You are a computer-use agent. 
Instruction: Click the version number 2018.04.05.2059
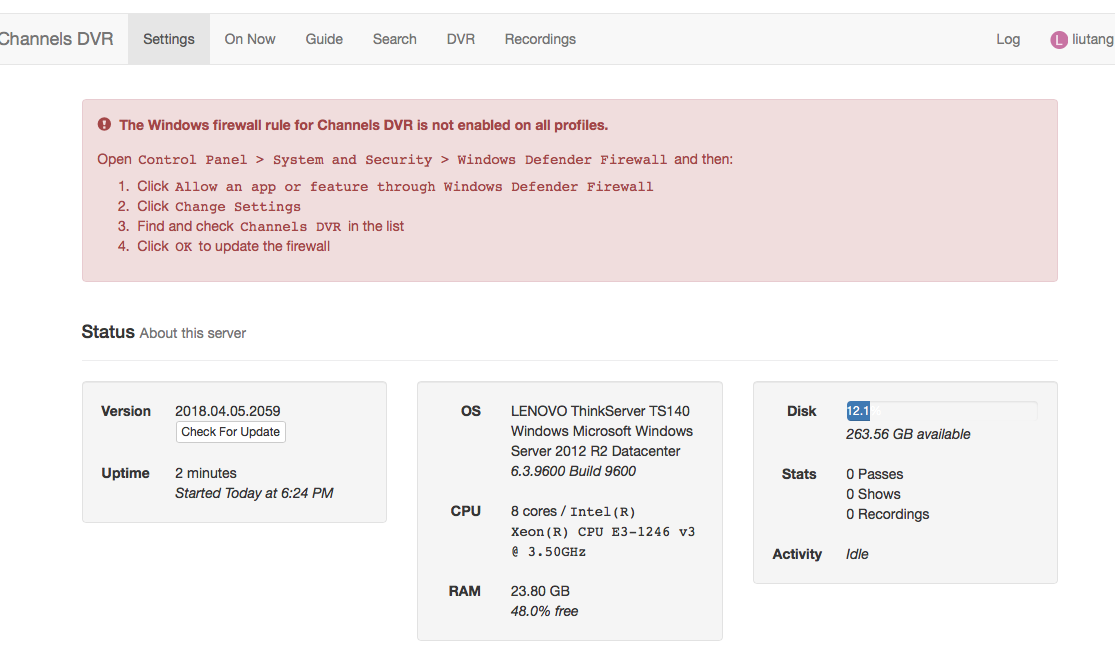(226, 410)
